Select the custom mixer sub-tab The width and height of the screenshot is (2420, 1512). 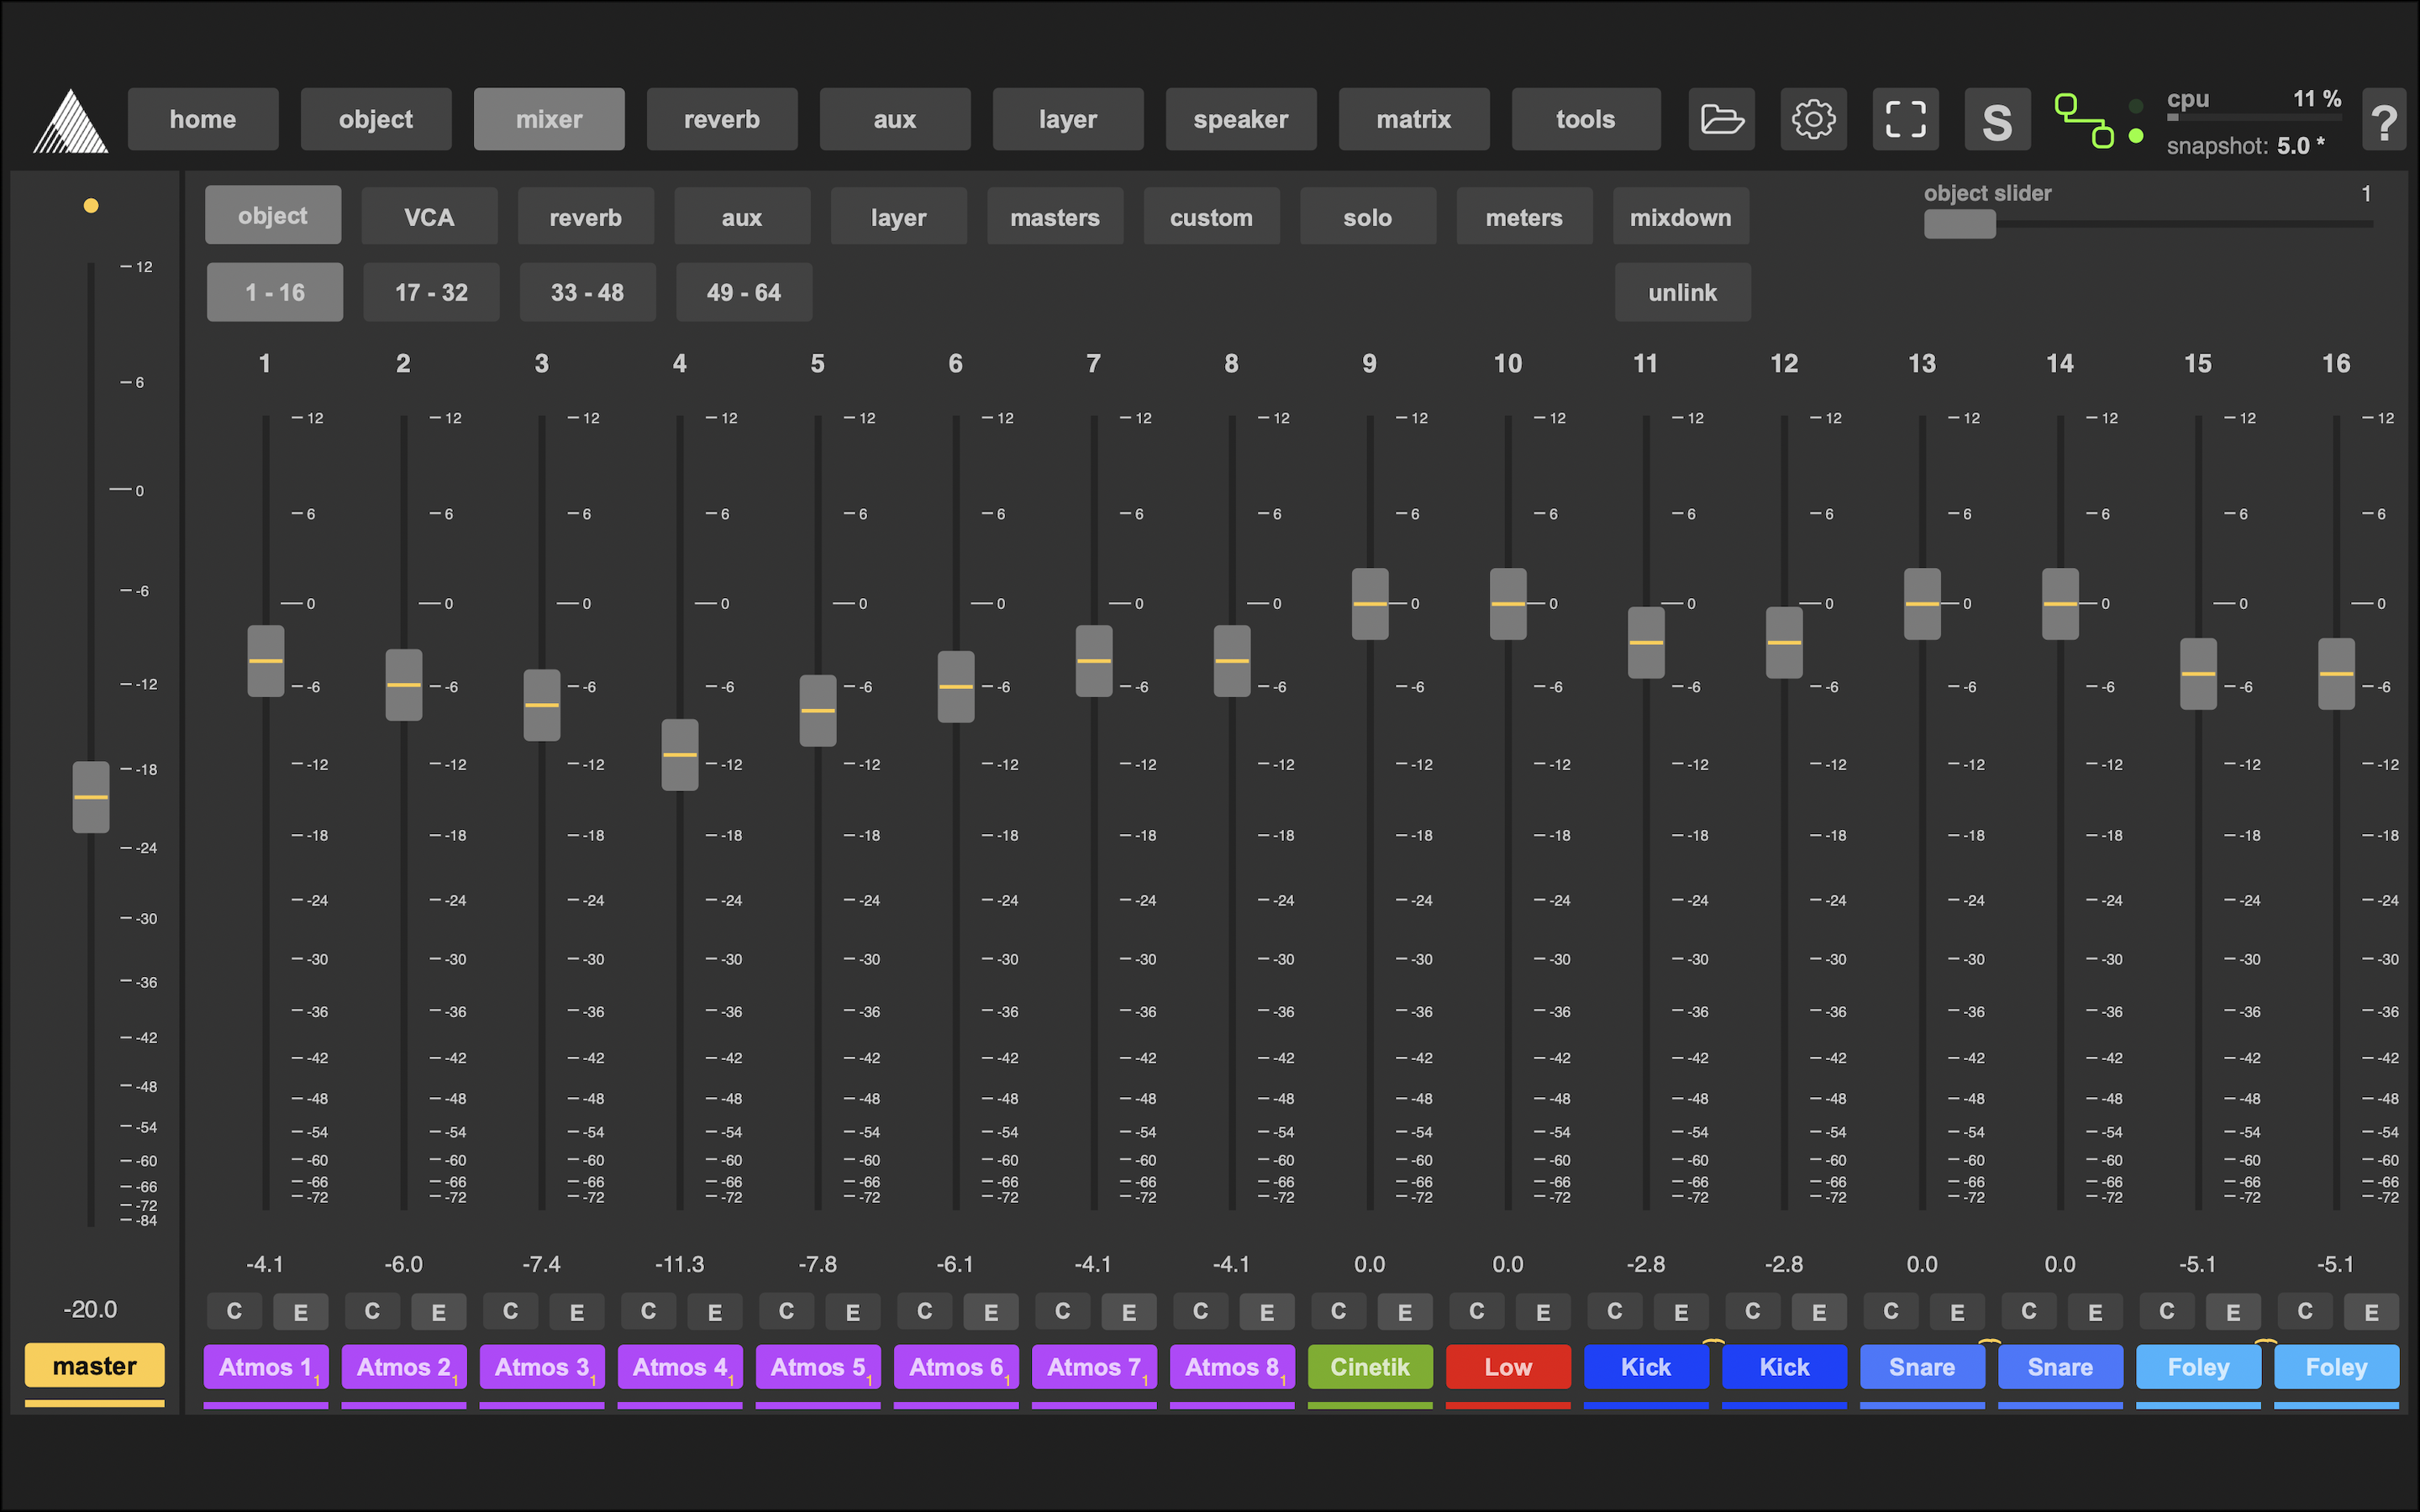click(x=1211, y=216)
